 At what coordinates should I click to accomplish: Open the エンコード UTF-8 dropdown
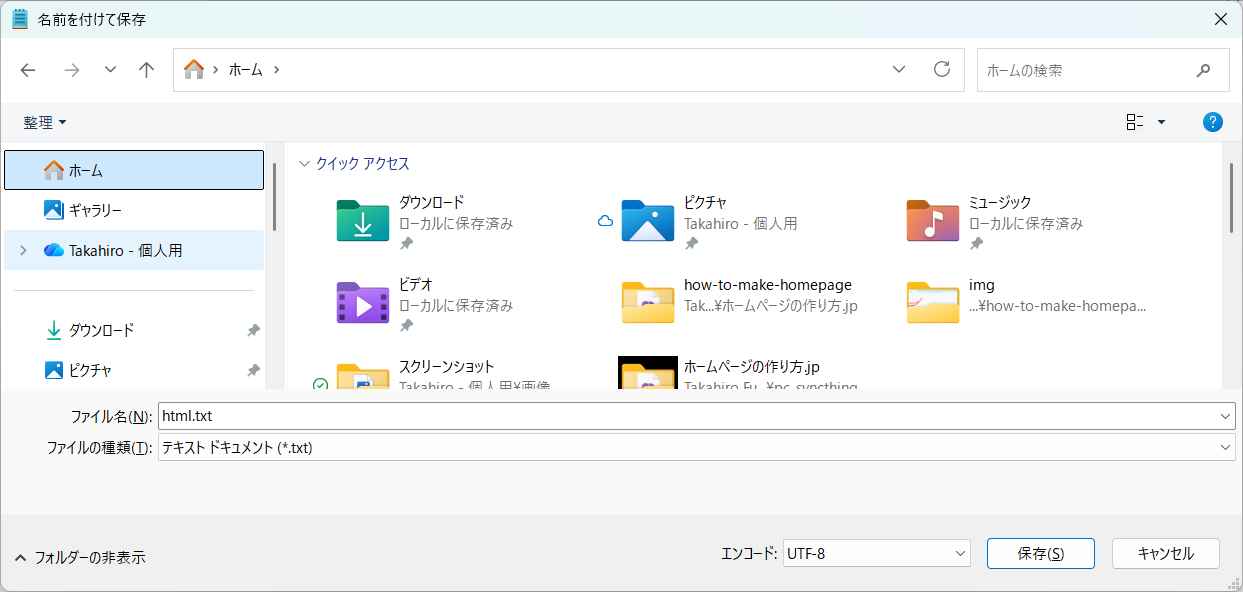(877, 553)
